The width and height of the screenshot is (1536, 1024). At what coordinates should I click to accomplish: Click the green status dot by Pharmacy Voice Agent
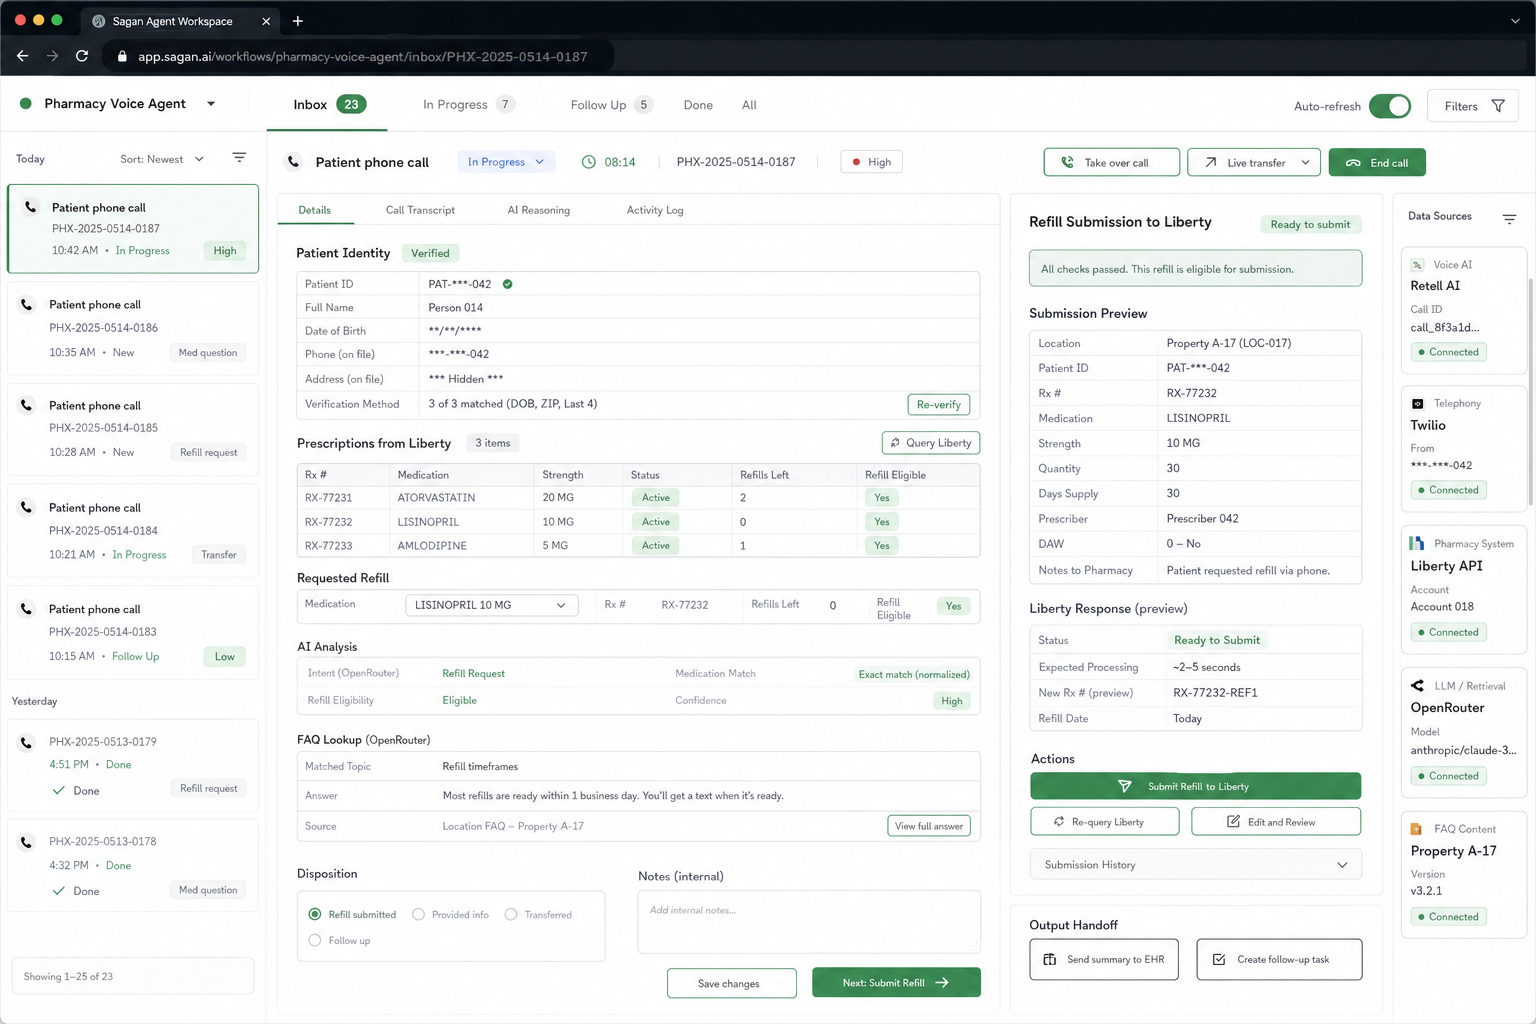click(26, 103)
